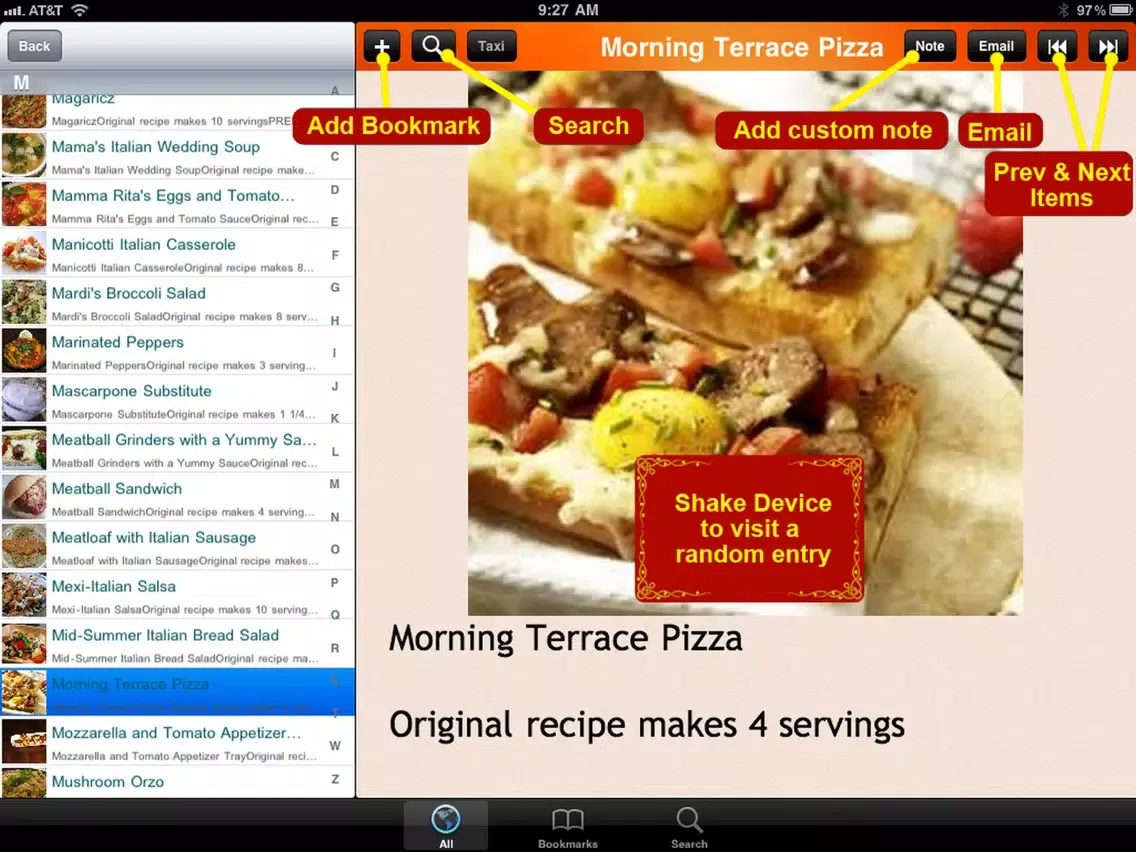Screen dimensions: 1136x852
Task: Select Mama's Italian Wedding Soup recipe
Action: (x=178, y=156)
